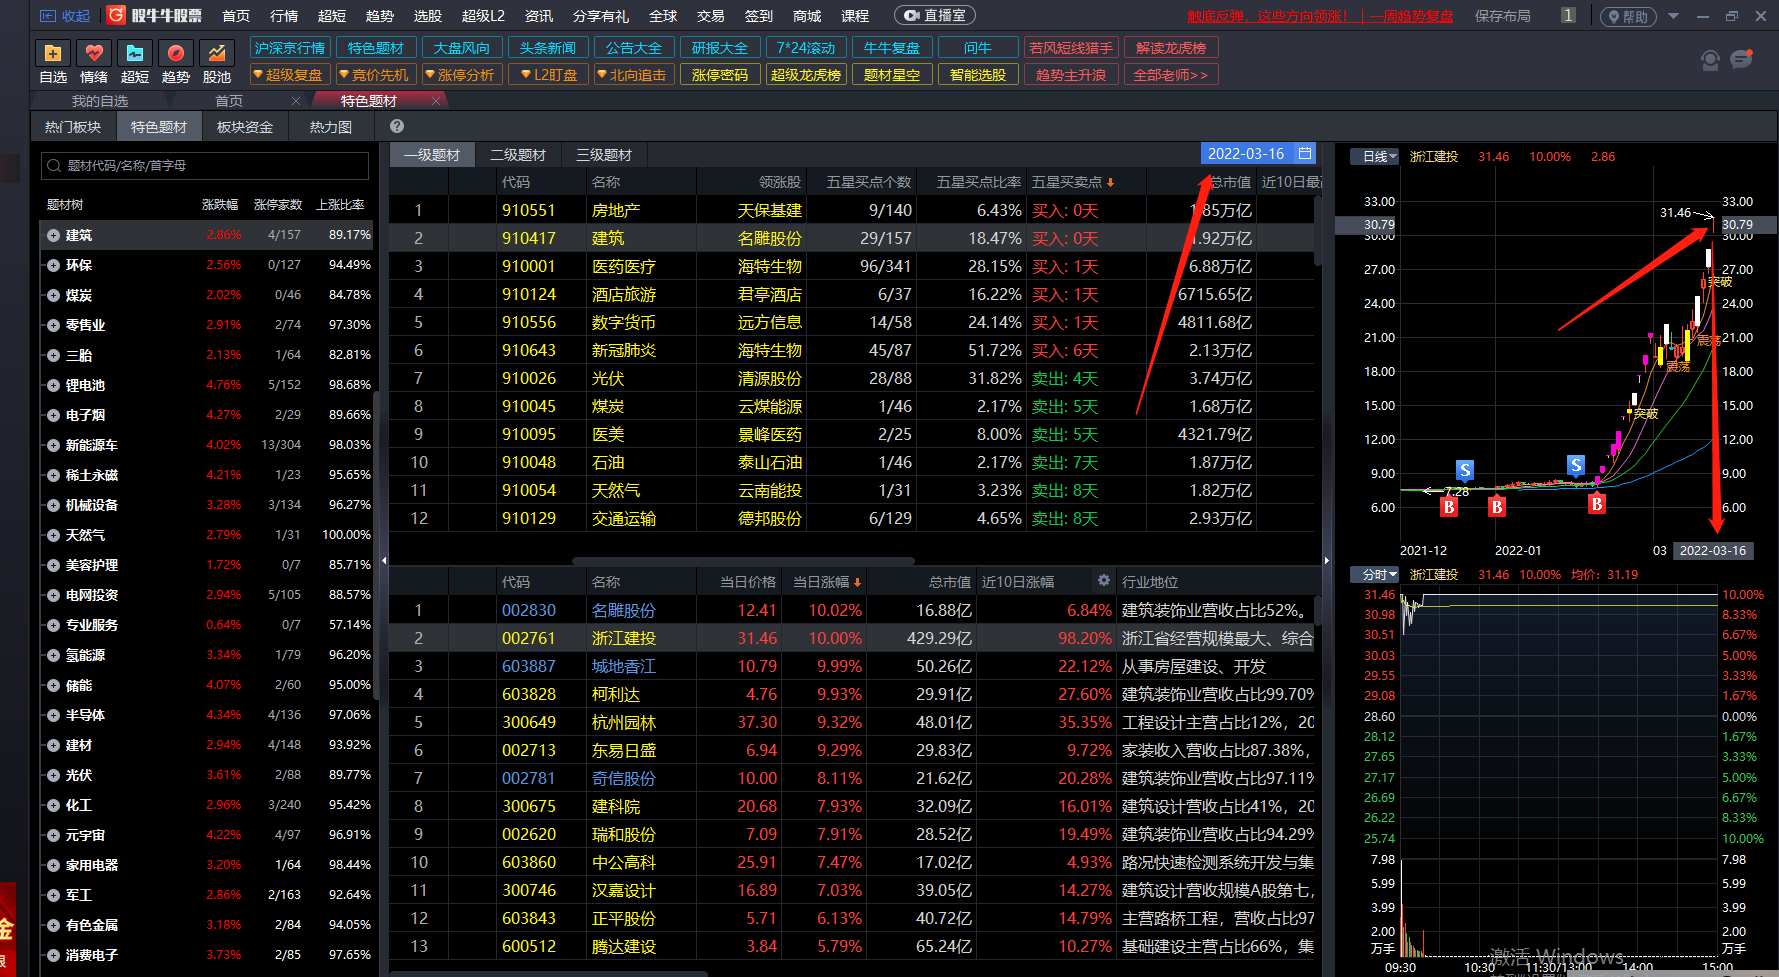Click the 直播室 button
Screen dimensions: 1779x977
[934, 15]
